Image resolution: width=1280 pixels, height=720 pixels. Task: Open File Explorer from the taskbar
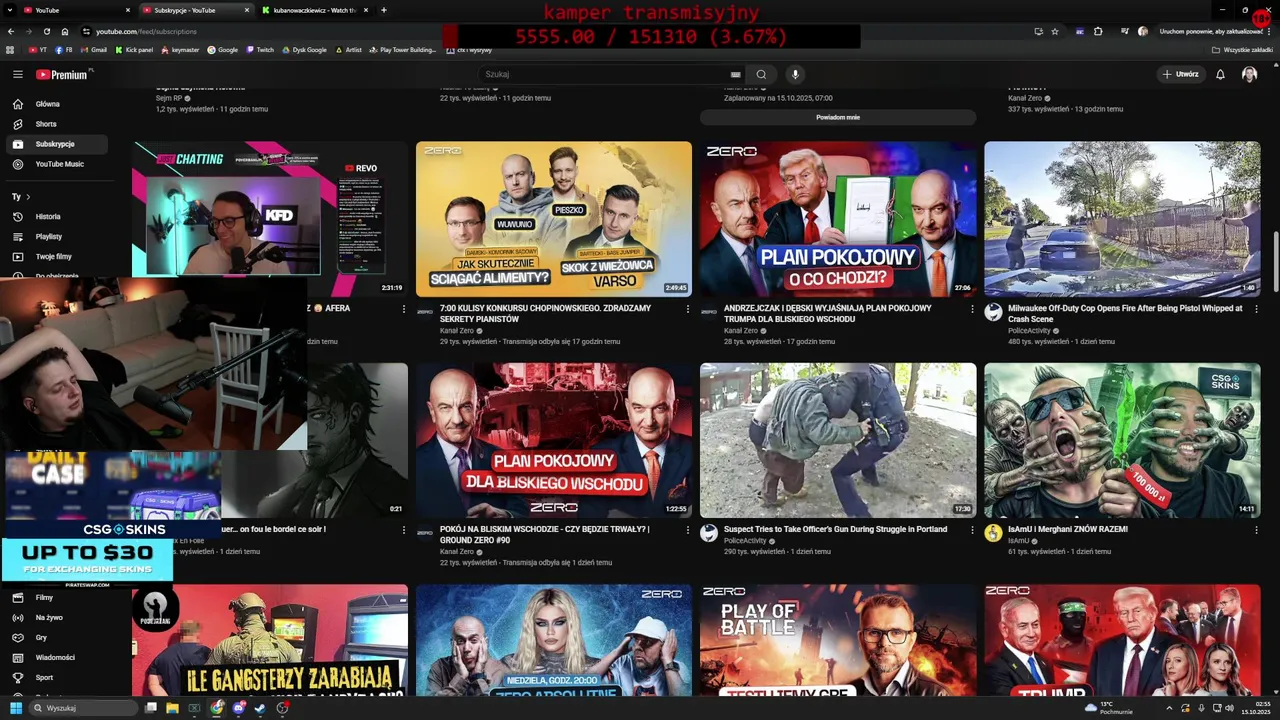point(172,708)
